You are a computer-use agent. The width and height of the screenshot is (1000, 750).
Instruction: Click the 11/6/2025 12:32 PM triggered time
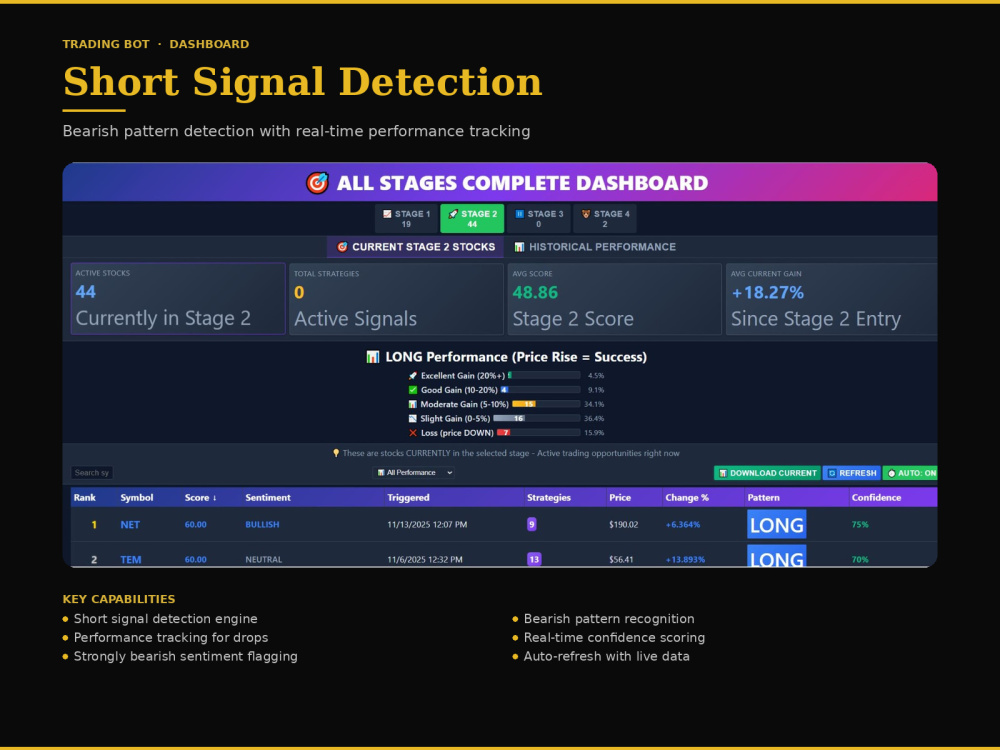point(425,559)
